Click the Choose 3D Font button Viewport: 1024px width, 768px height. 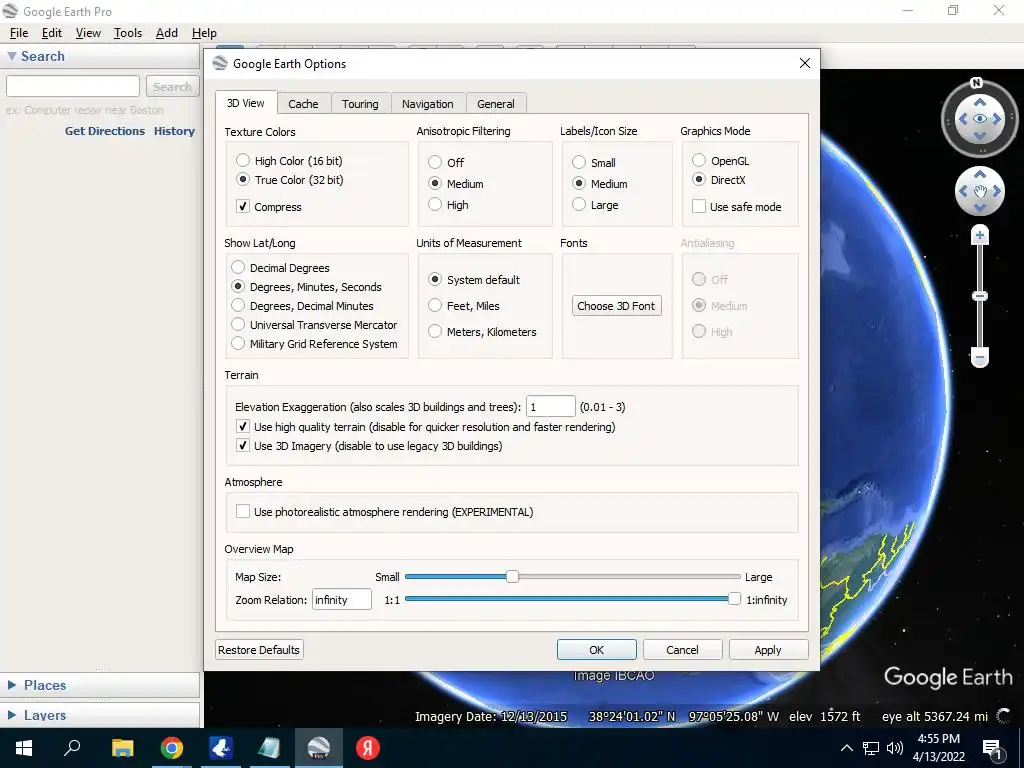(616, 306)
